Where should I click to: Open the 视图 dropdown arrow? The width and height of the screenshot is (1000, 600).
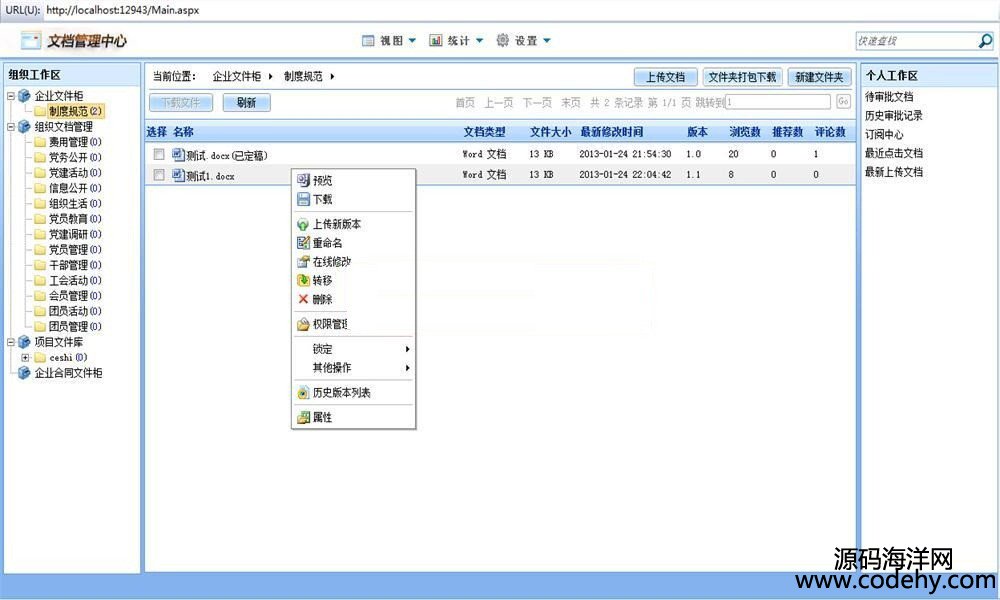(x=412, y=41)
